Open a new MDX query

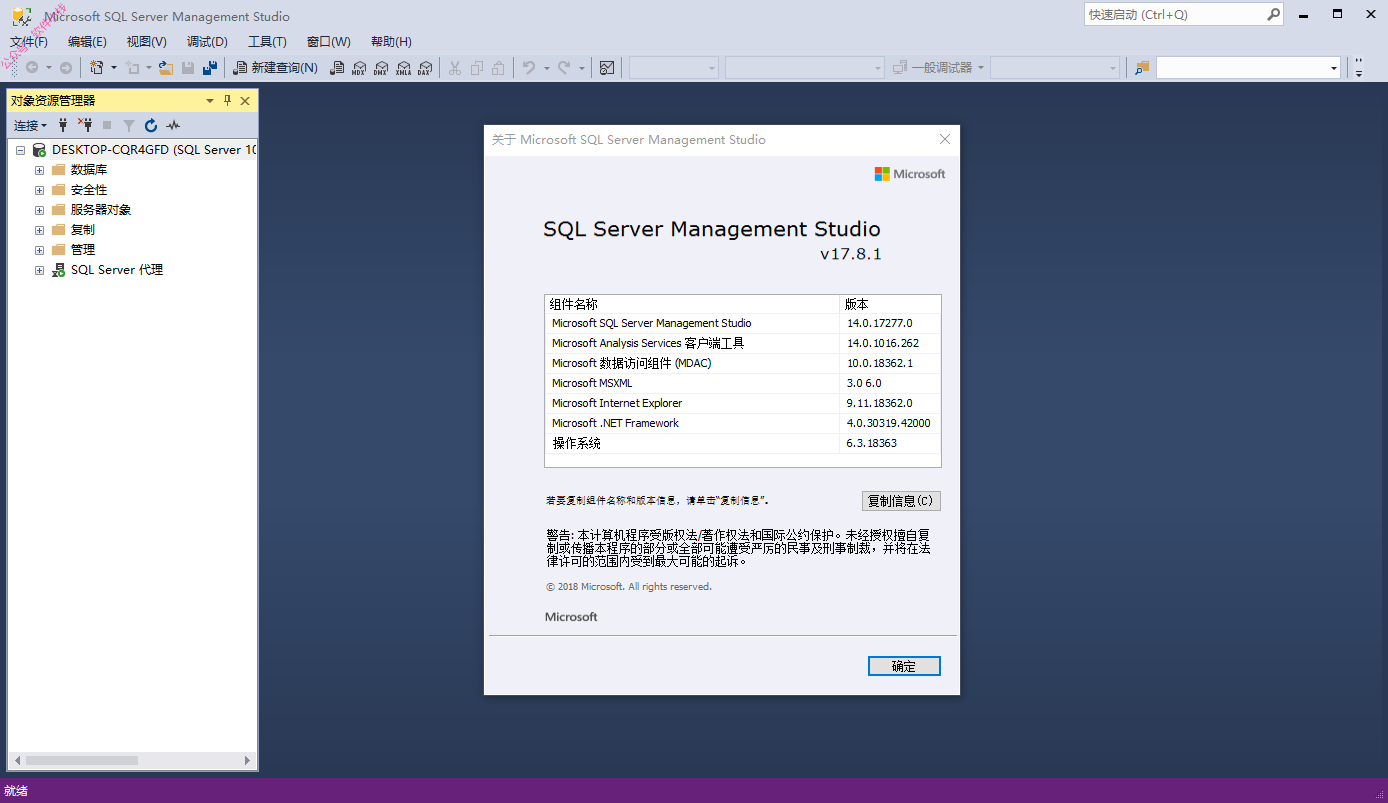point(359,68)
